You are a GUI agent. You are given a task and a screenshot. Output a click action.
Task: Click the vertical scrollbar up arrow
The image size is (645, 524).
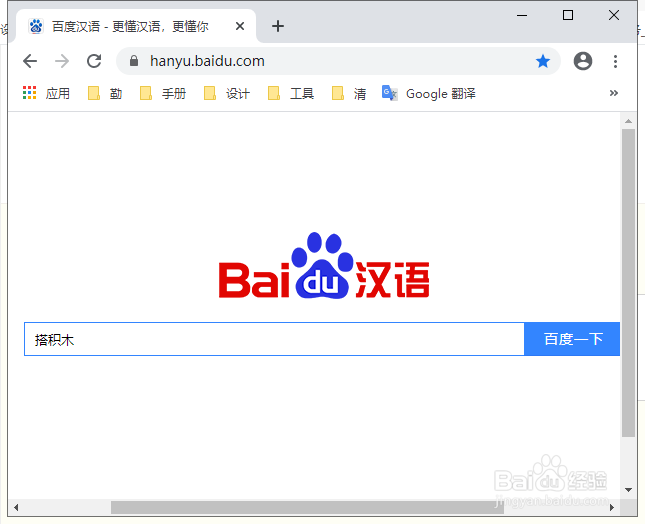(628, 121)
